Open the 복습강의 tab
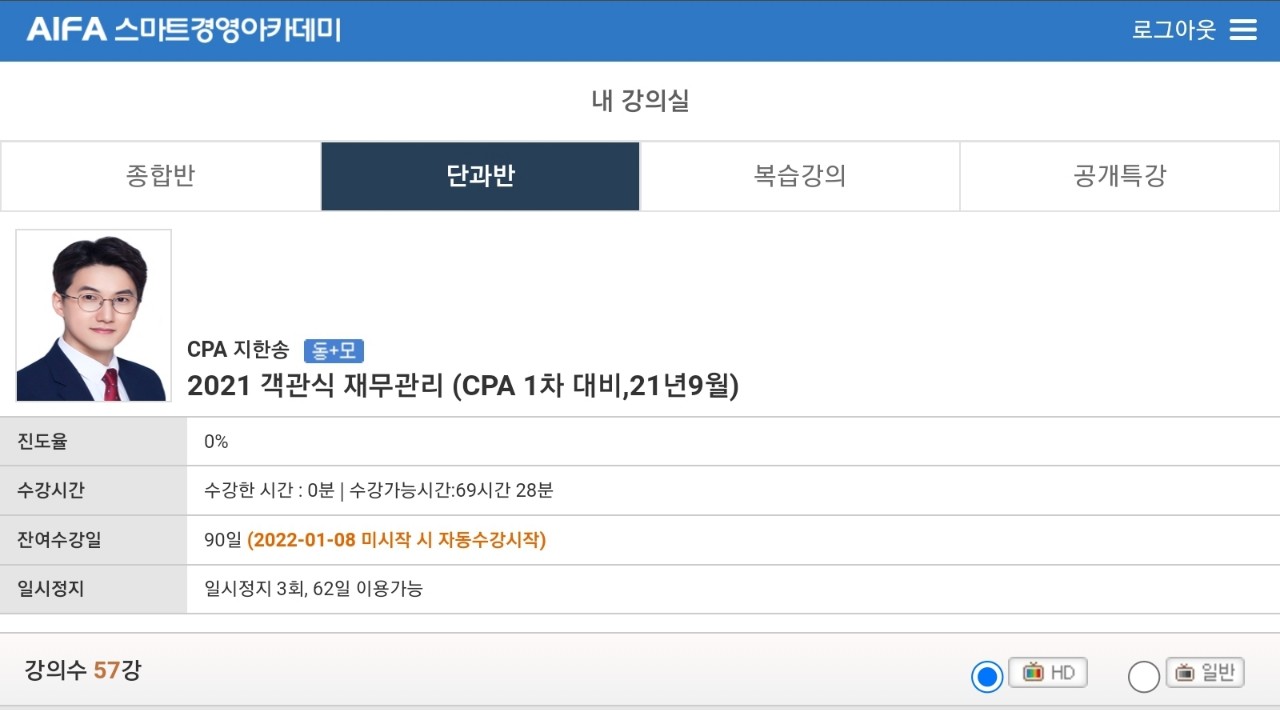1280x710 pixels. 800,176
